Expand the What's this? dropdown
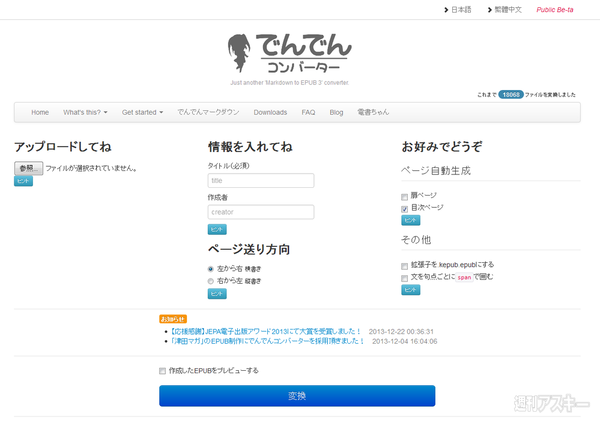The width and height of the screenshot is (600, 423). (x=85, y=112)
